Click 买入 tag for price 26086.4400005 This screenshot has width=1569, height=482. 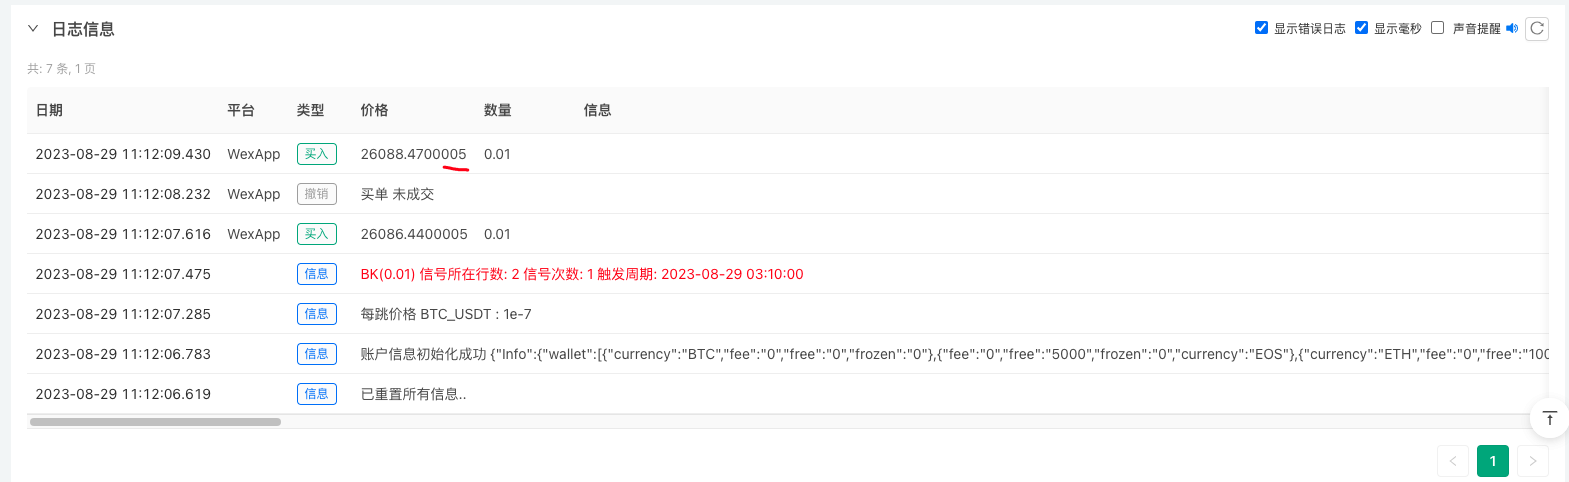316,234
